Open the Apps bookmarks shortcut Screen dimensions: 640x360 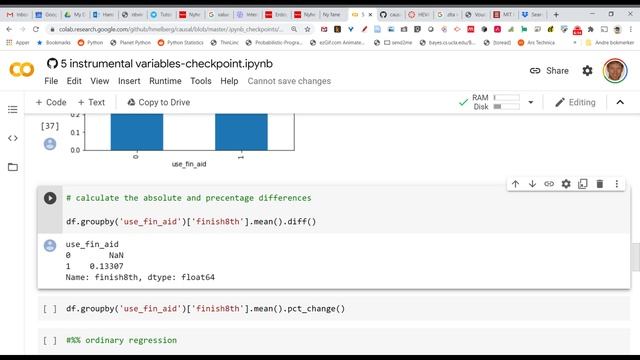coord(17,42)
